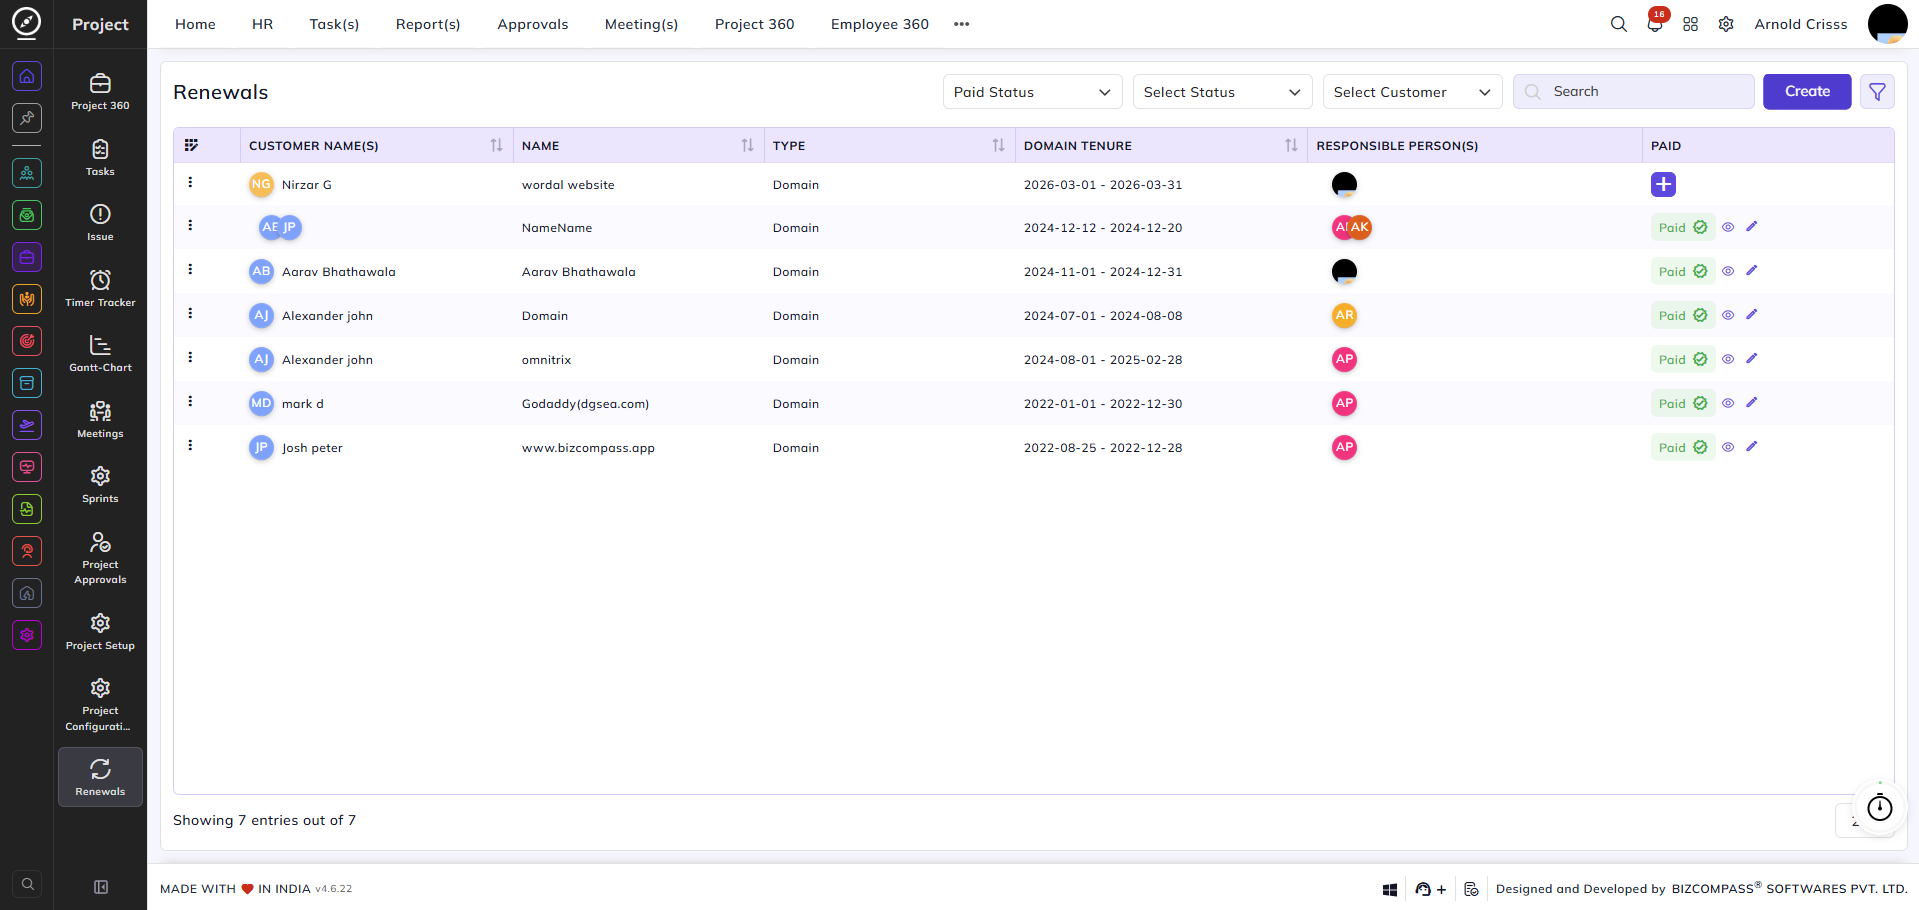Open the notifications bell with badge
Viewport: 1919px width, 910px height.
(1655, 24)
